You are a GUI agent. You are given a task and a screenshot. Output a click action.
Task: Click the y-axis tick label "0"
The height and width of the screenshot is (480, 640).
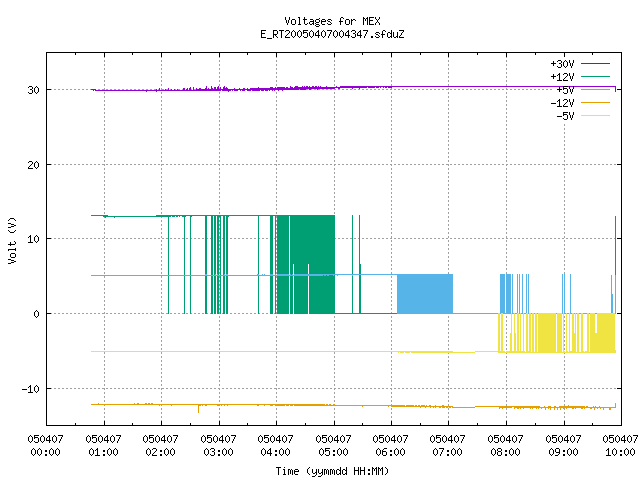click(x=36, y=314)
